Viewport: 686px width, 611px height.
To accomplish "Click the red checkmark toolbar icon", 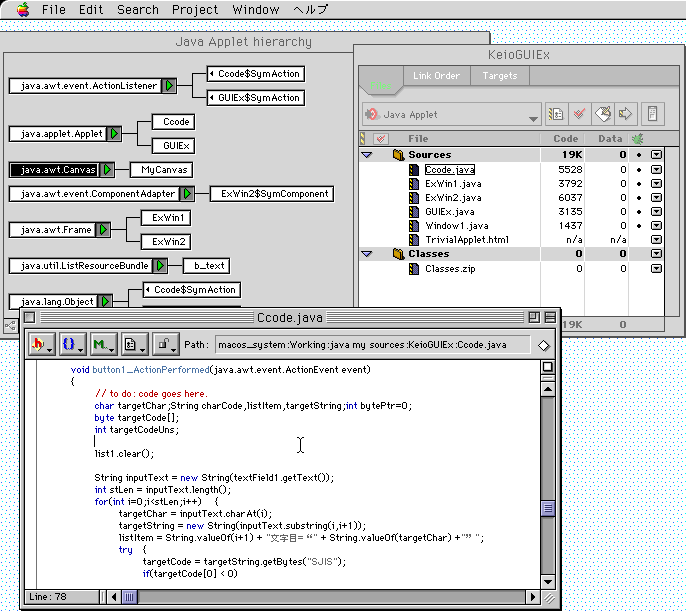I will pyautogui.click(x=579, y=114).
